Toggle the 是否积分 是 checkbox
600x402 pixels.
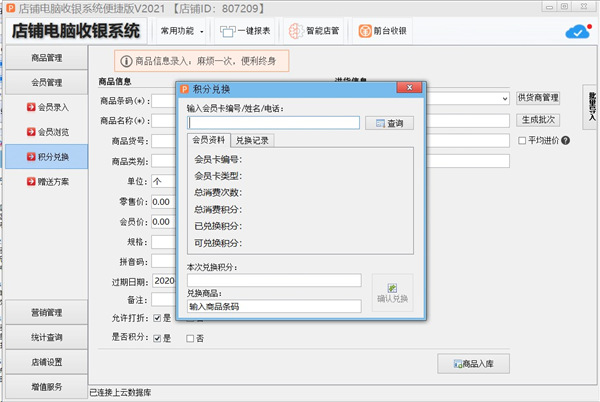(155, 338)
